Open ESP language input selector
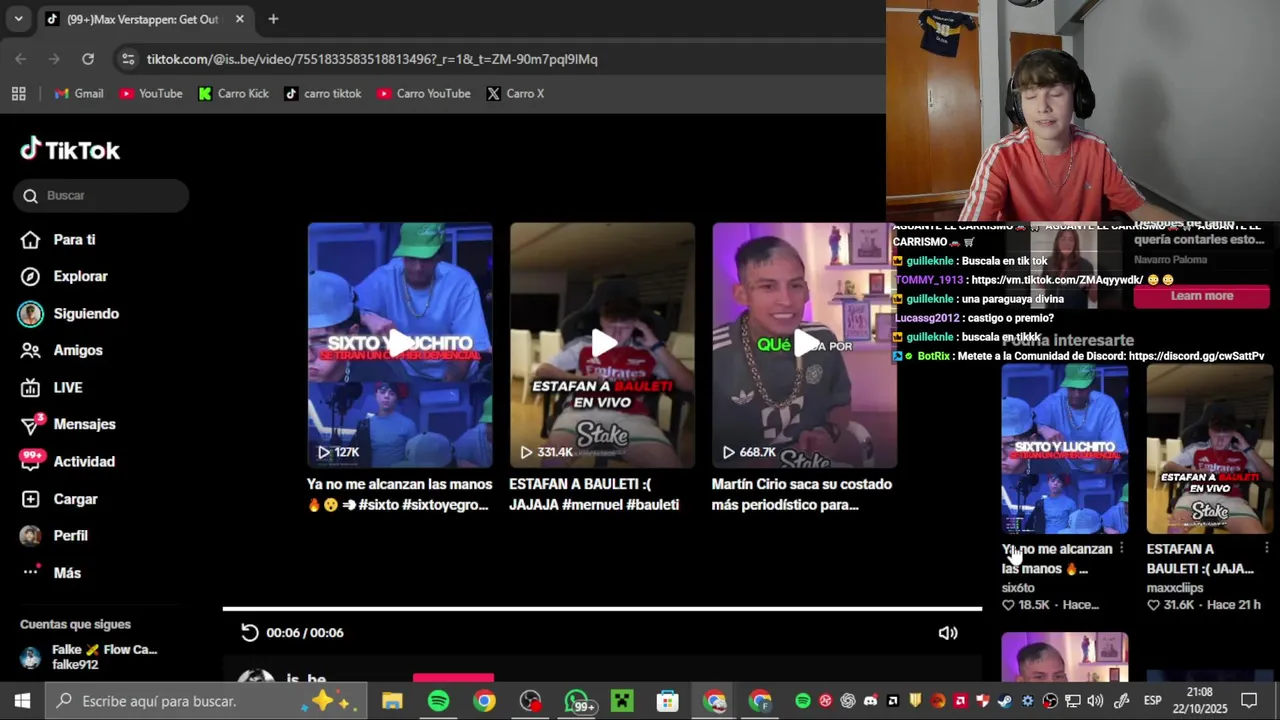This screenshot has width=1280, height=720. (1152, 701)
